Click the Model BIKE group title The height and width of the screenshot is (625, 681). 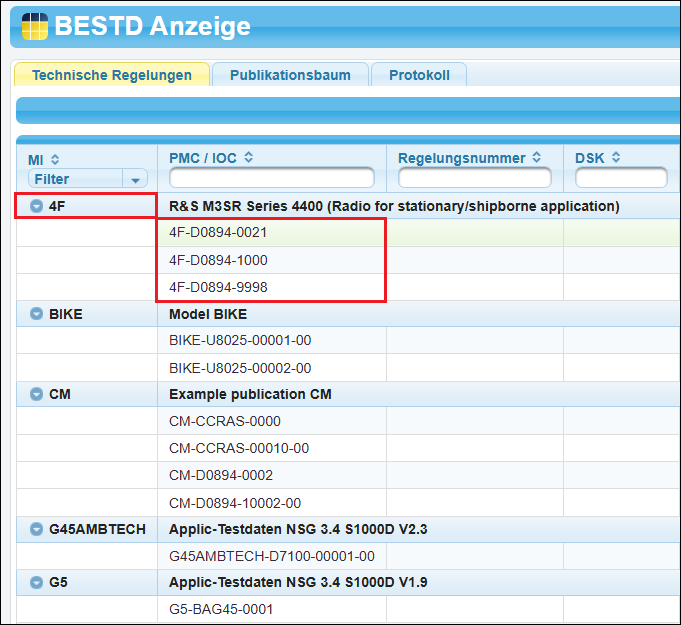(208, 314)
